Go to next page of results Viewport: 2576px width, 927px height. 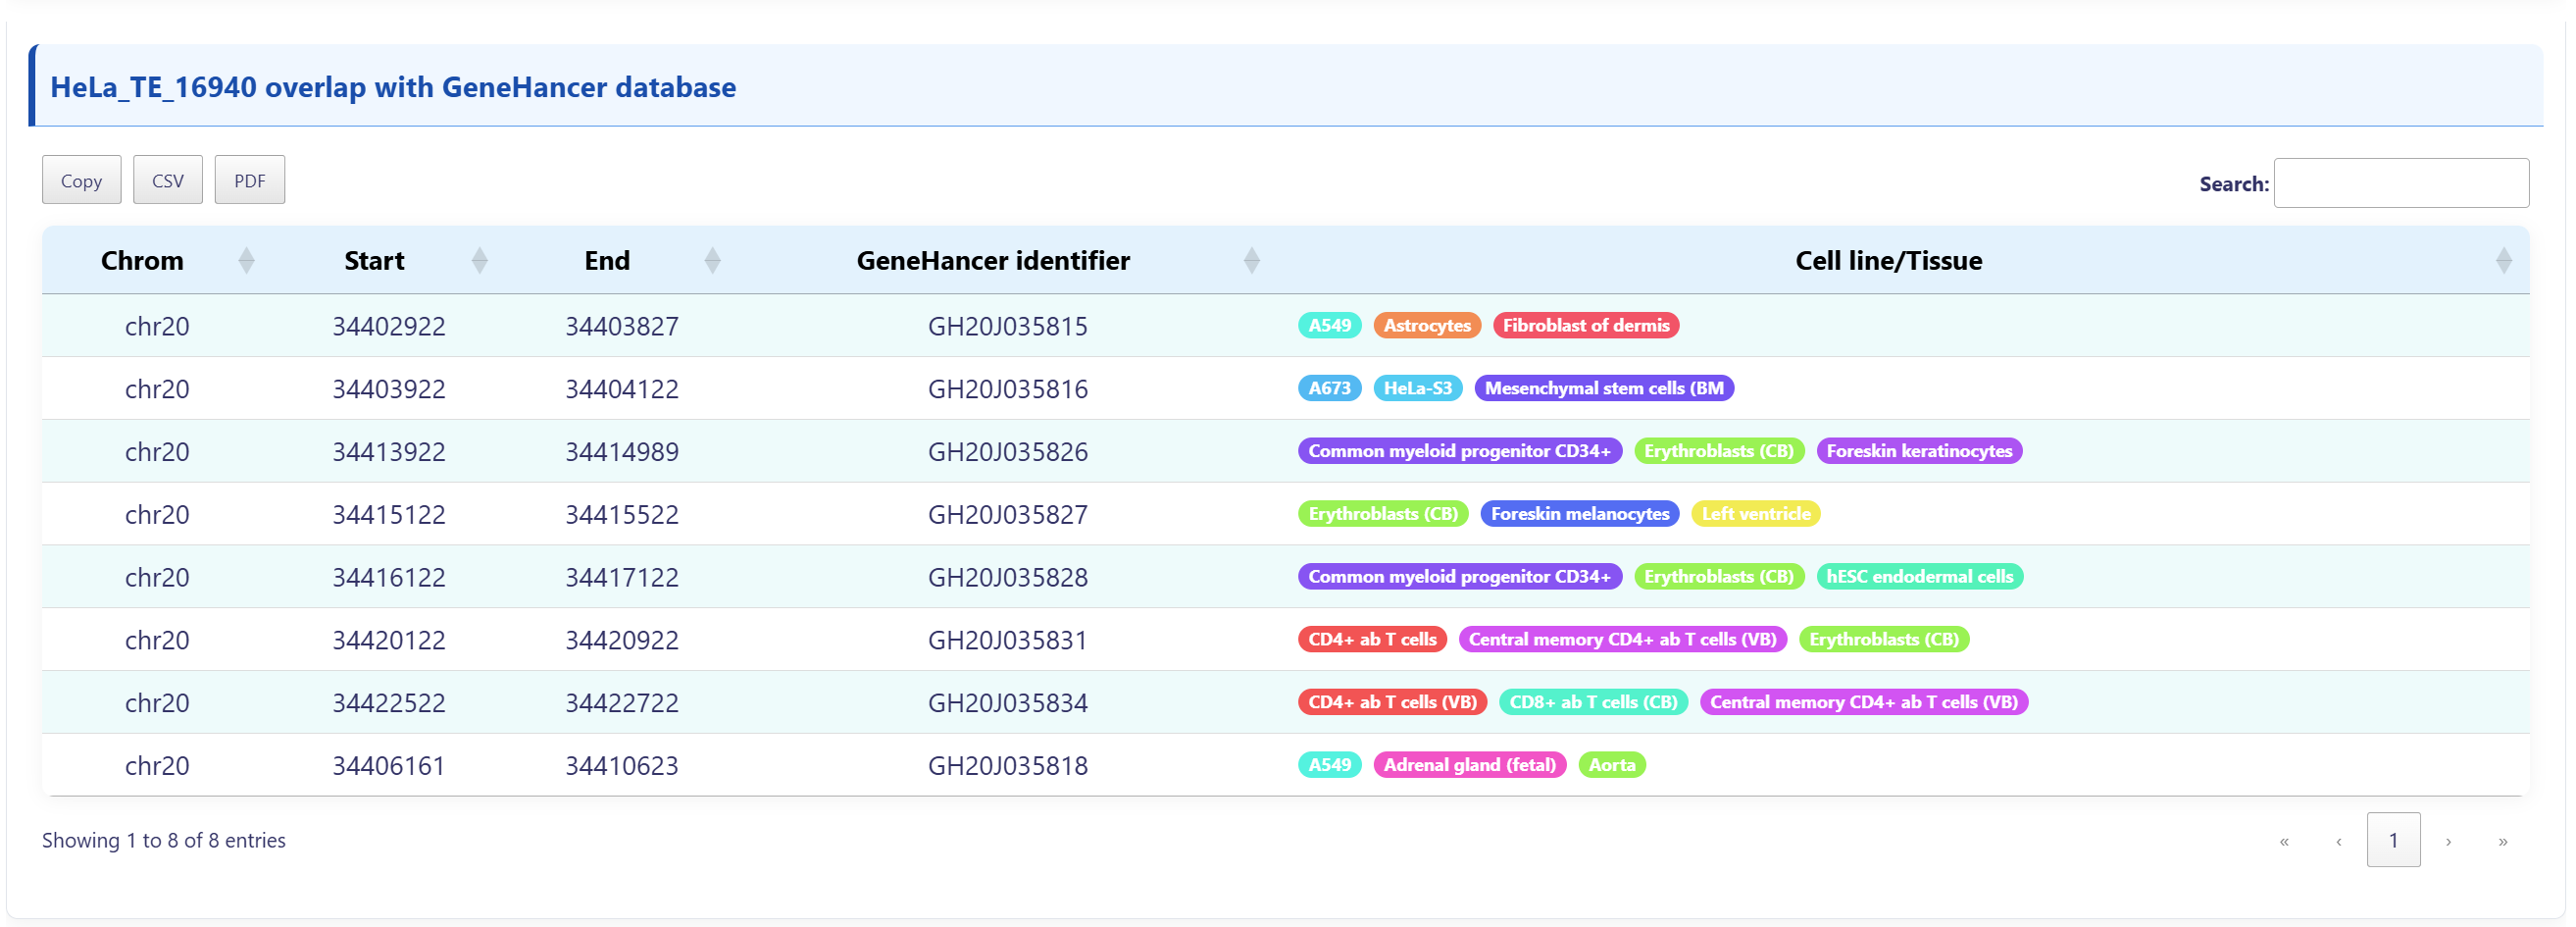click(2448, 841)
